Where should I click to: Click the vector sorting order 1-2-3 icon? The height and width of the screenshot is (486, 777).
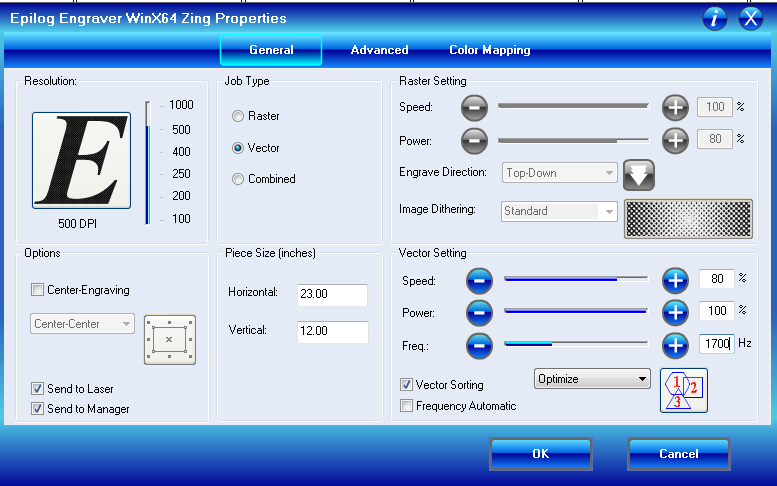coord(684,390)
